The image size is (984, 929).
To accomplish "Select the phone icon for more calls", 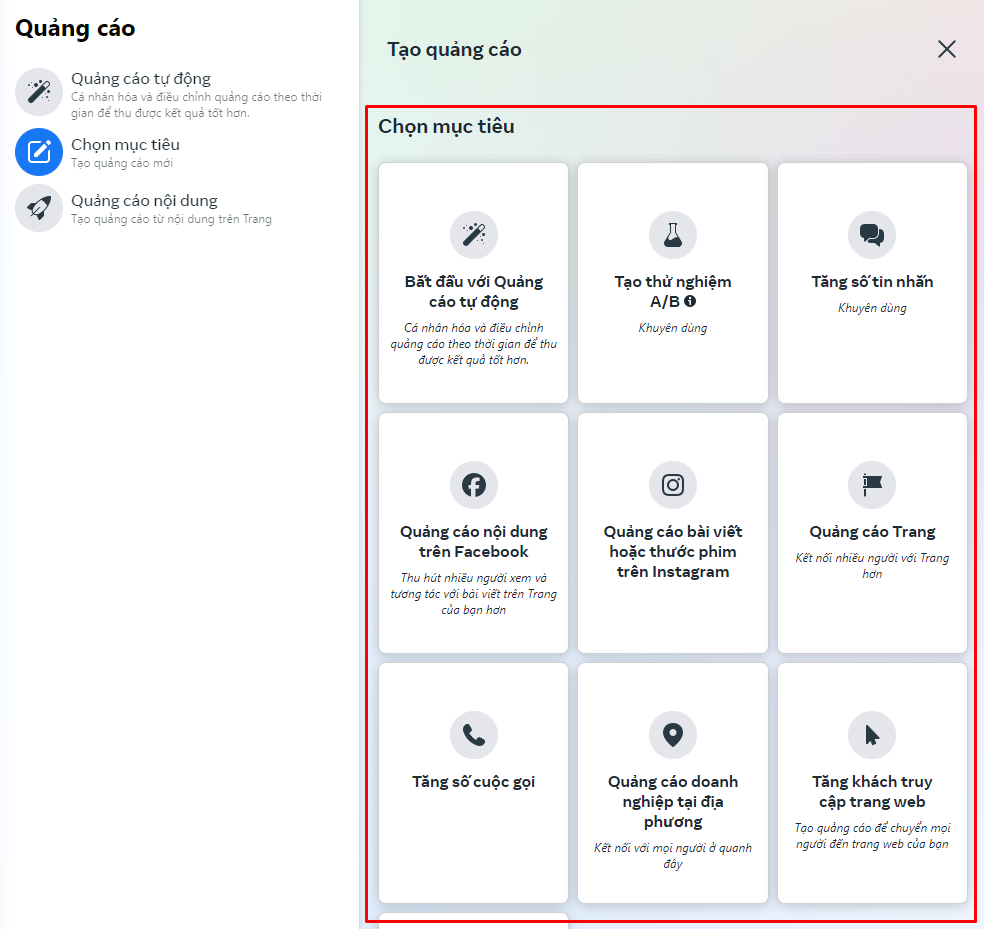I will [474, 734].
